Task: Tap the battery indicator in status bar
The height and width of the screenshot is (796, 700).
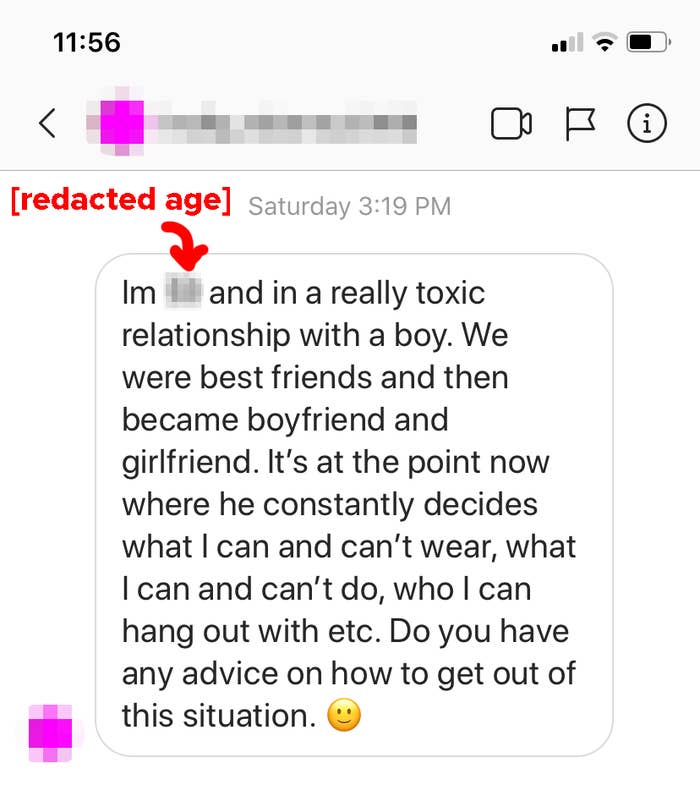Action: point(649,42)
